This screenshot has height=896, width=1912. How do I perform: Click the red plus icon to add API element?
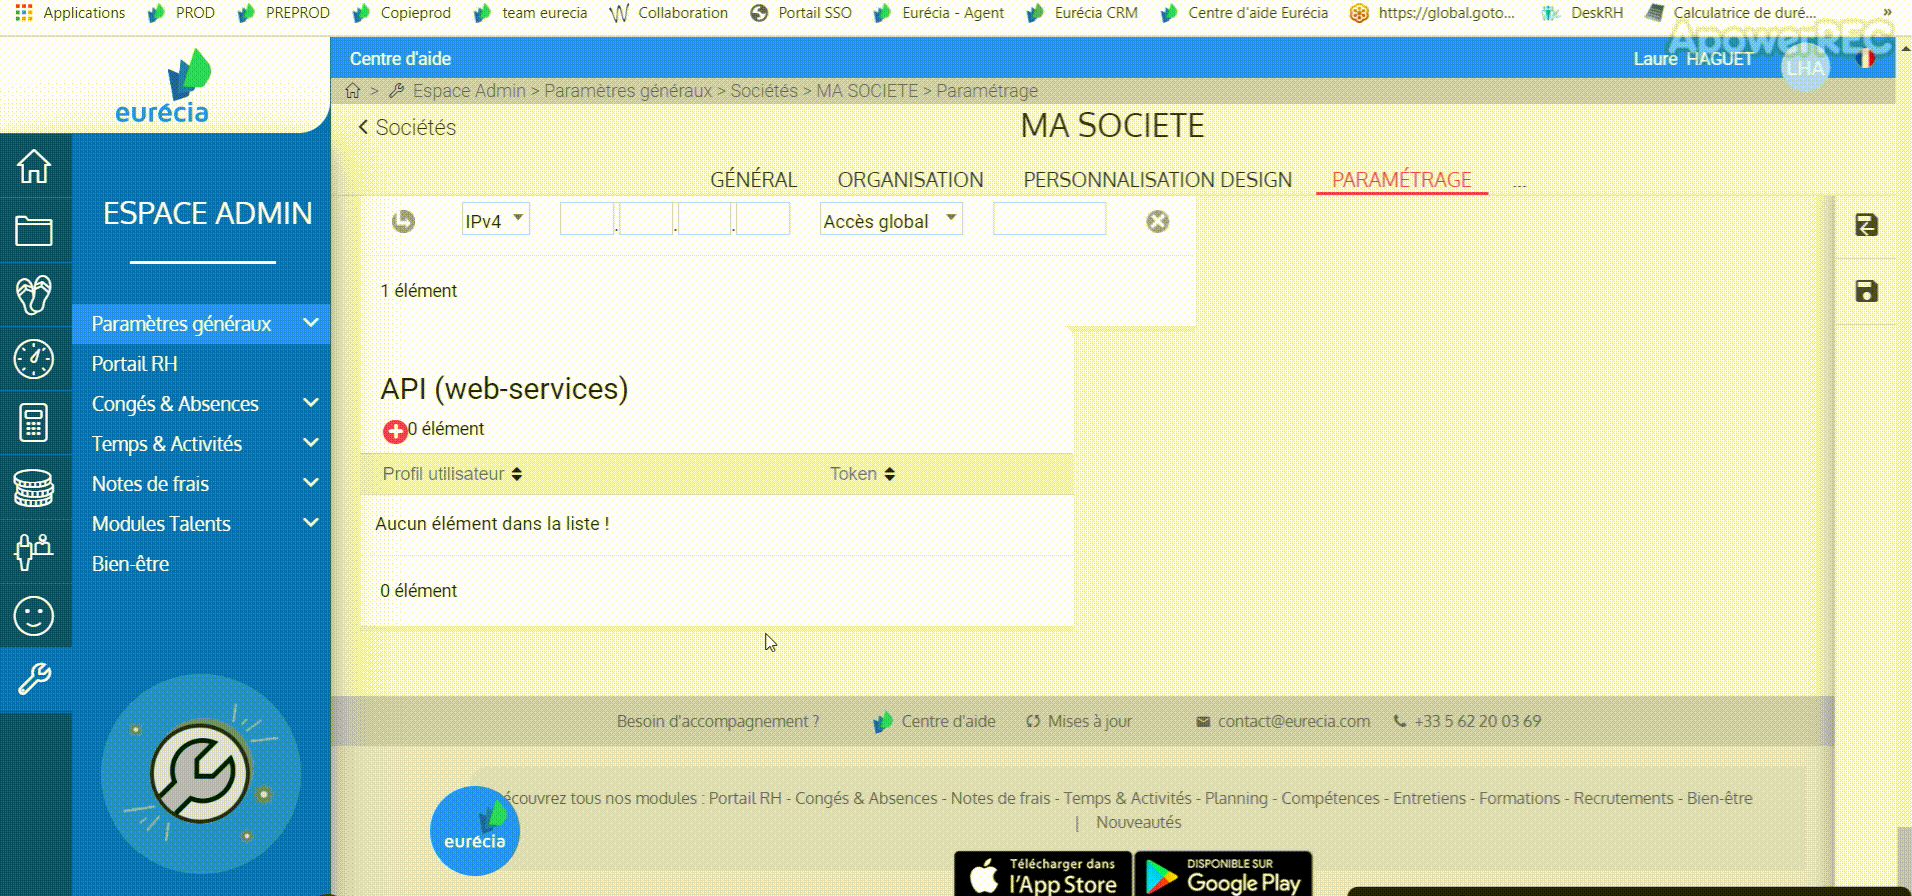coord(395,431)
